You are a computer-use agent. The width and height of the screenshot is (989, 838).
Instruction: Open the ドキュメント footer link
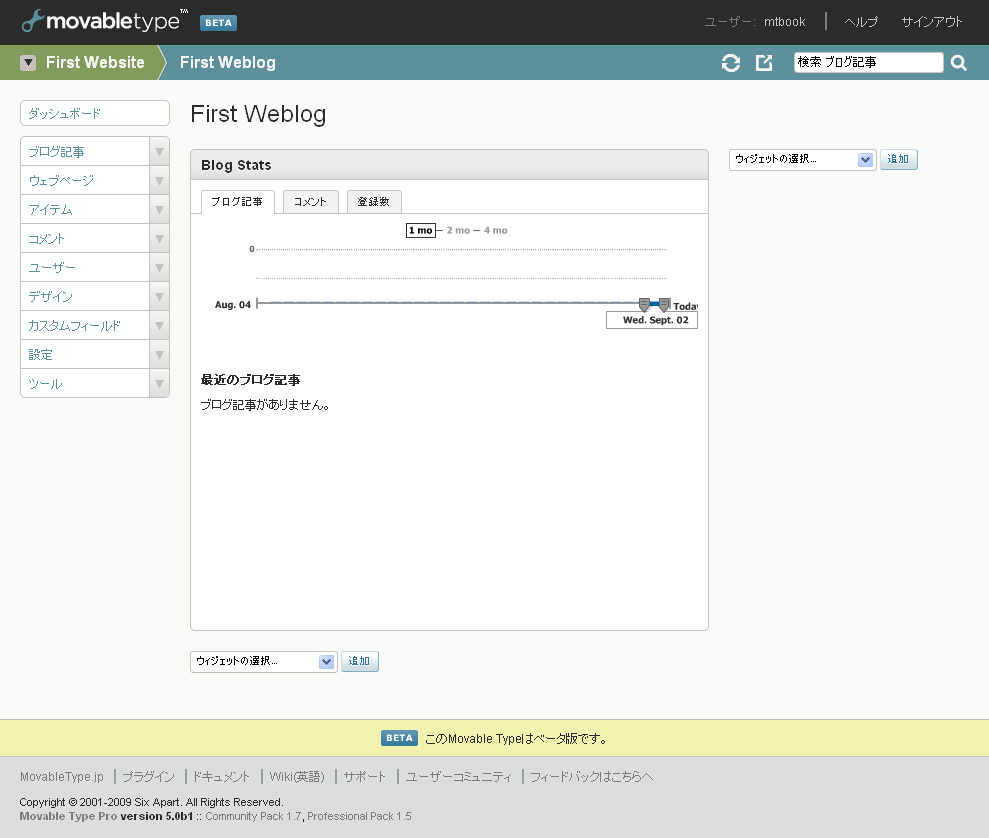pos(221,777)
